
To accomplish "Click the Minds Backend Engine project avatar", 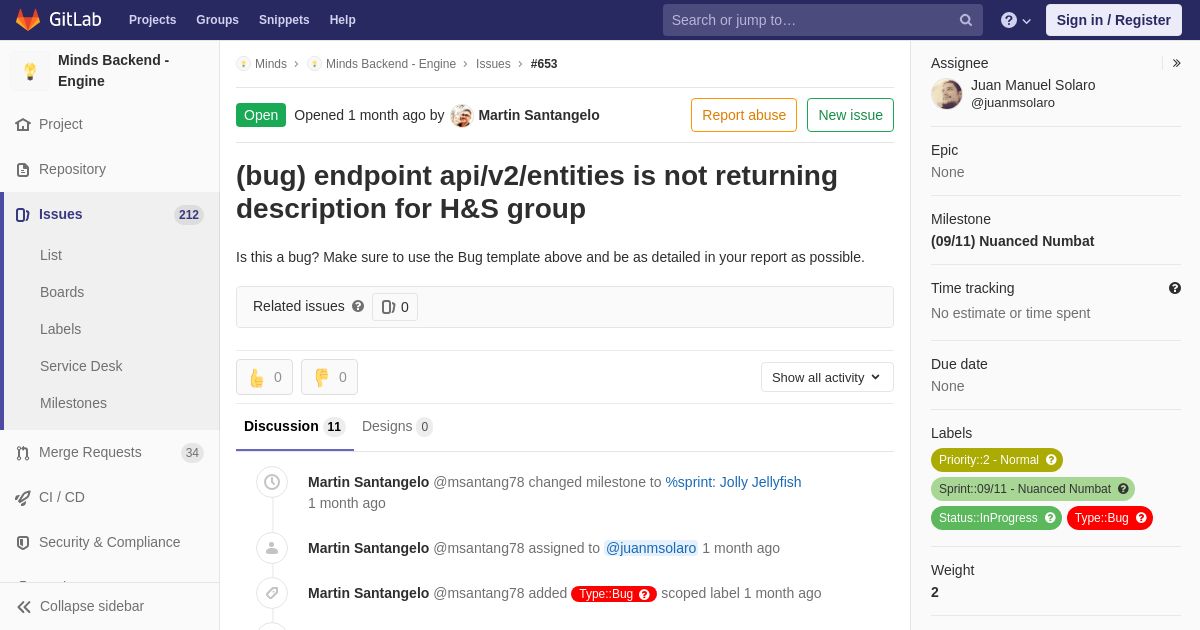I will click(x=30, y=71).
